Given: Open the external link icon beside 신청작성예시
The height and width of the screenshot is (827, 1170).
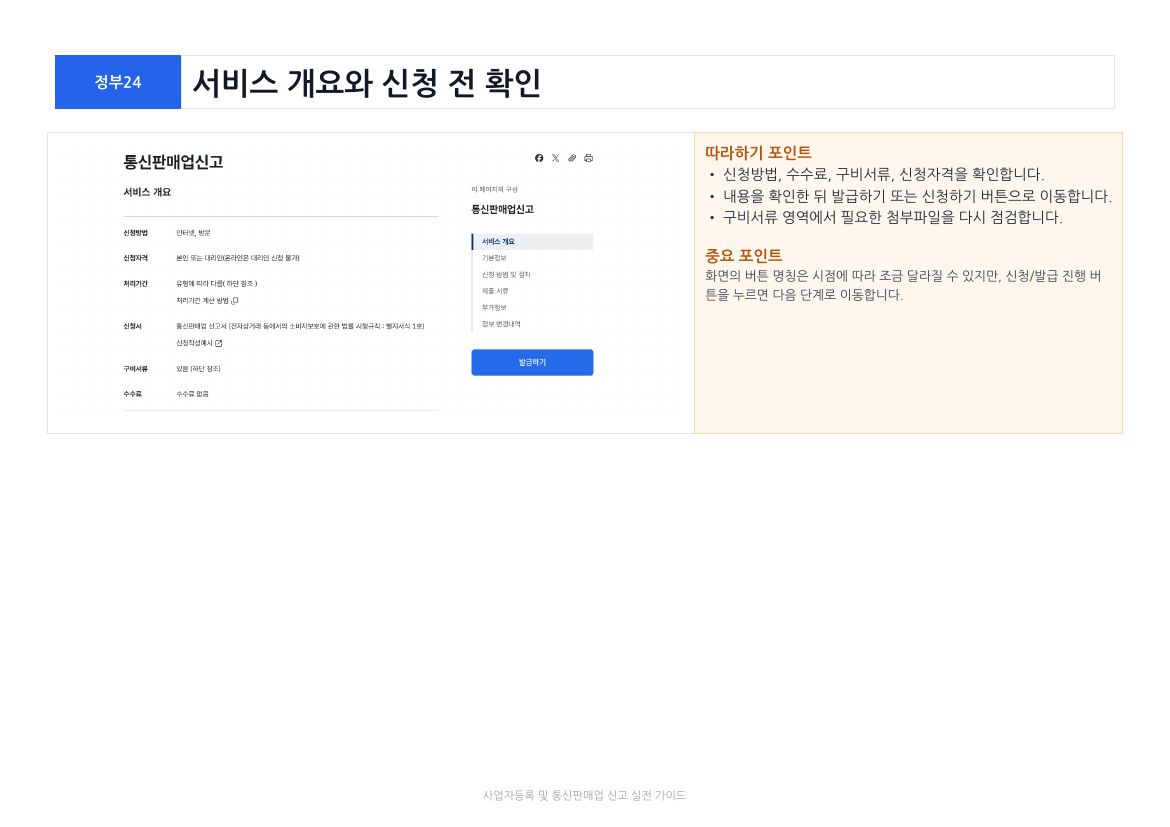Looking at the screenshot, I should tap(219, 343).
